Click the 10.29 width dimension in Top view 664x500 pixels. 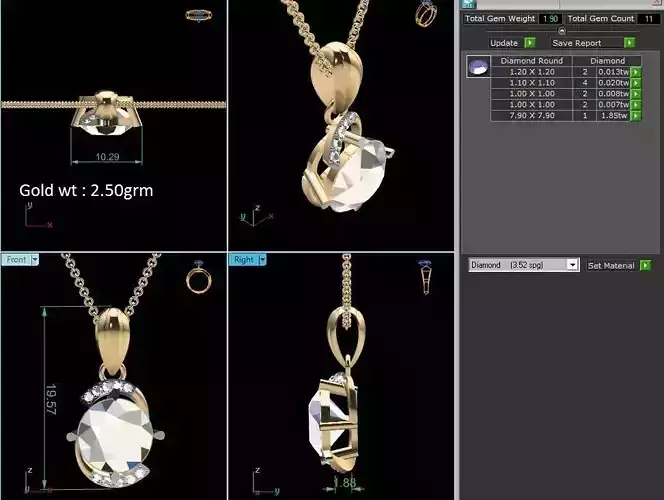coord(107,157)
